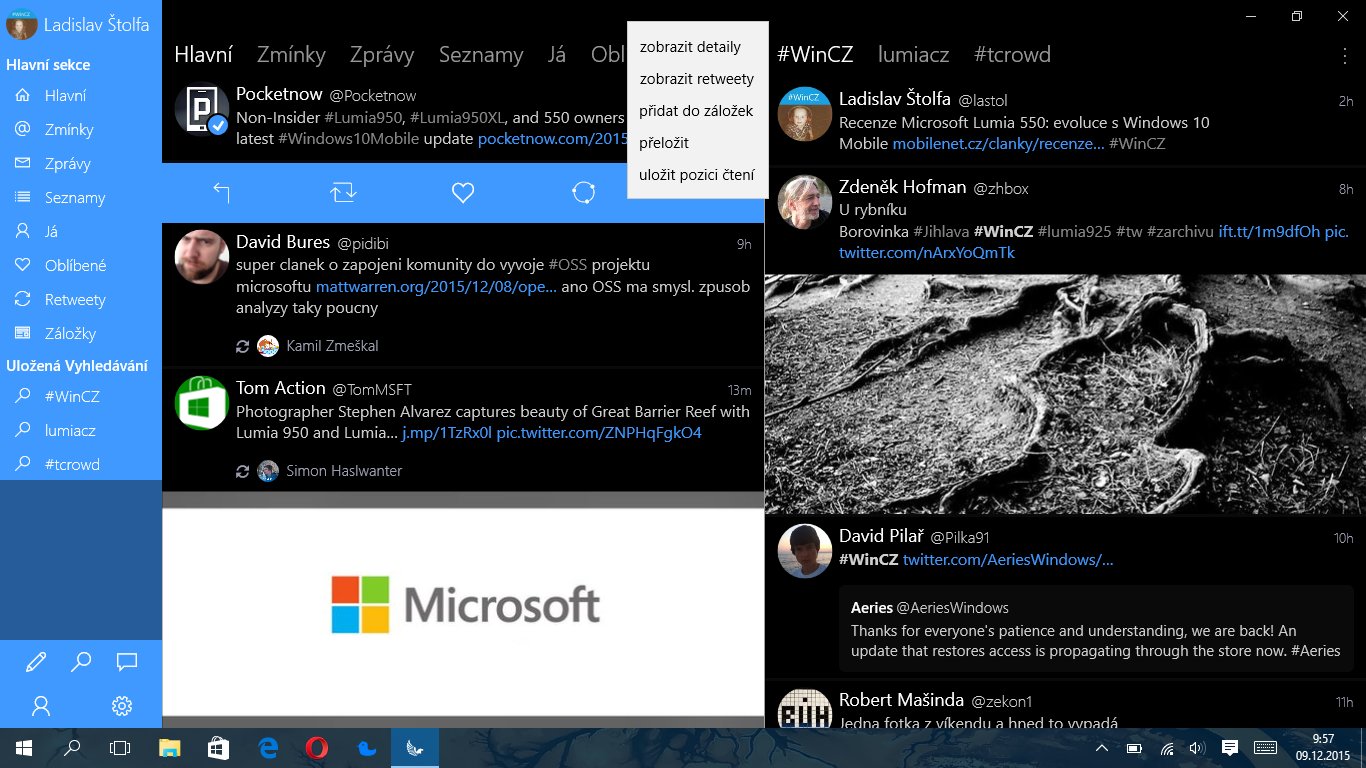The width and height of the screenshot is (1366, 768).
Task: Open Zprávy in the sidebar
Action: [80, 164]
